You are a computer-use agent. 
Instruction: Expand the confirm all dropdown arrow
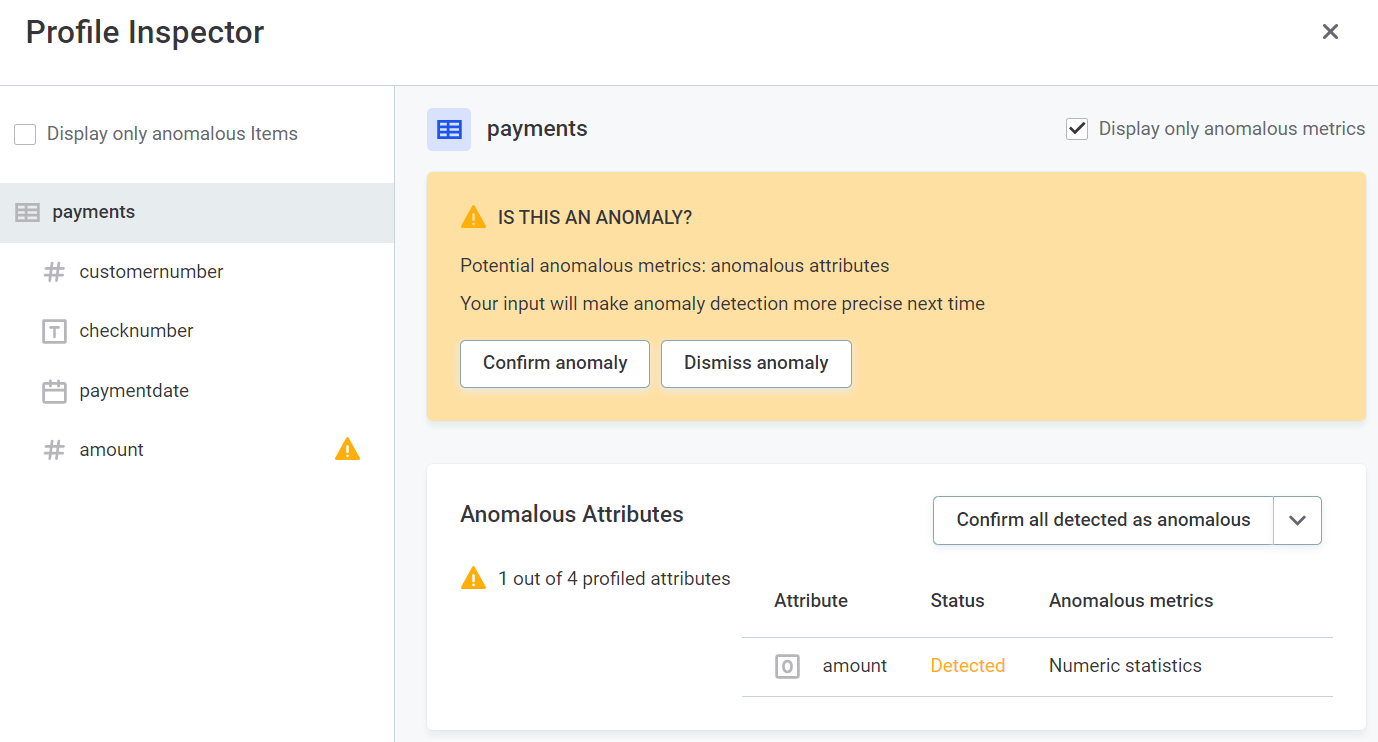coord(1297,520)
